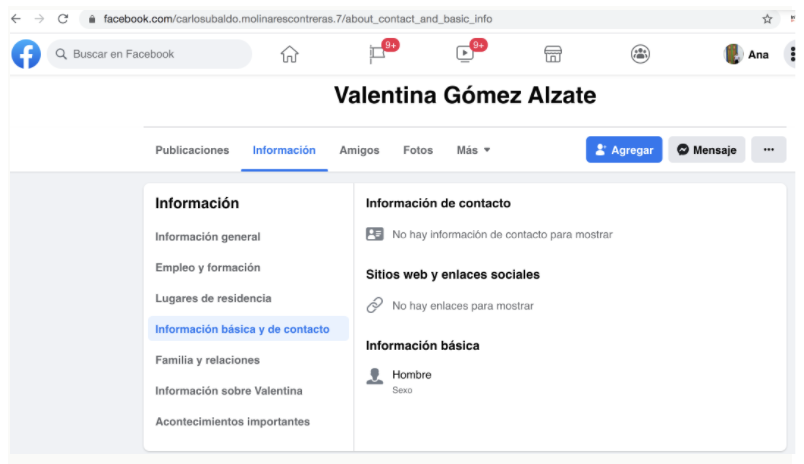Open the three-dots profile options button

(x=769, y=150)
